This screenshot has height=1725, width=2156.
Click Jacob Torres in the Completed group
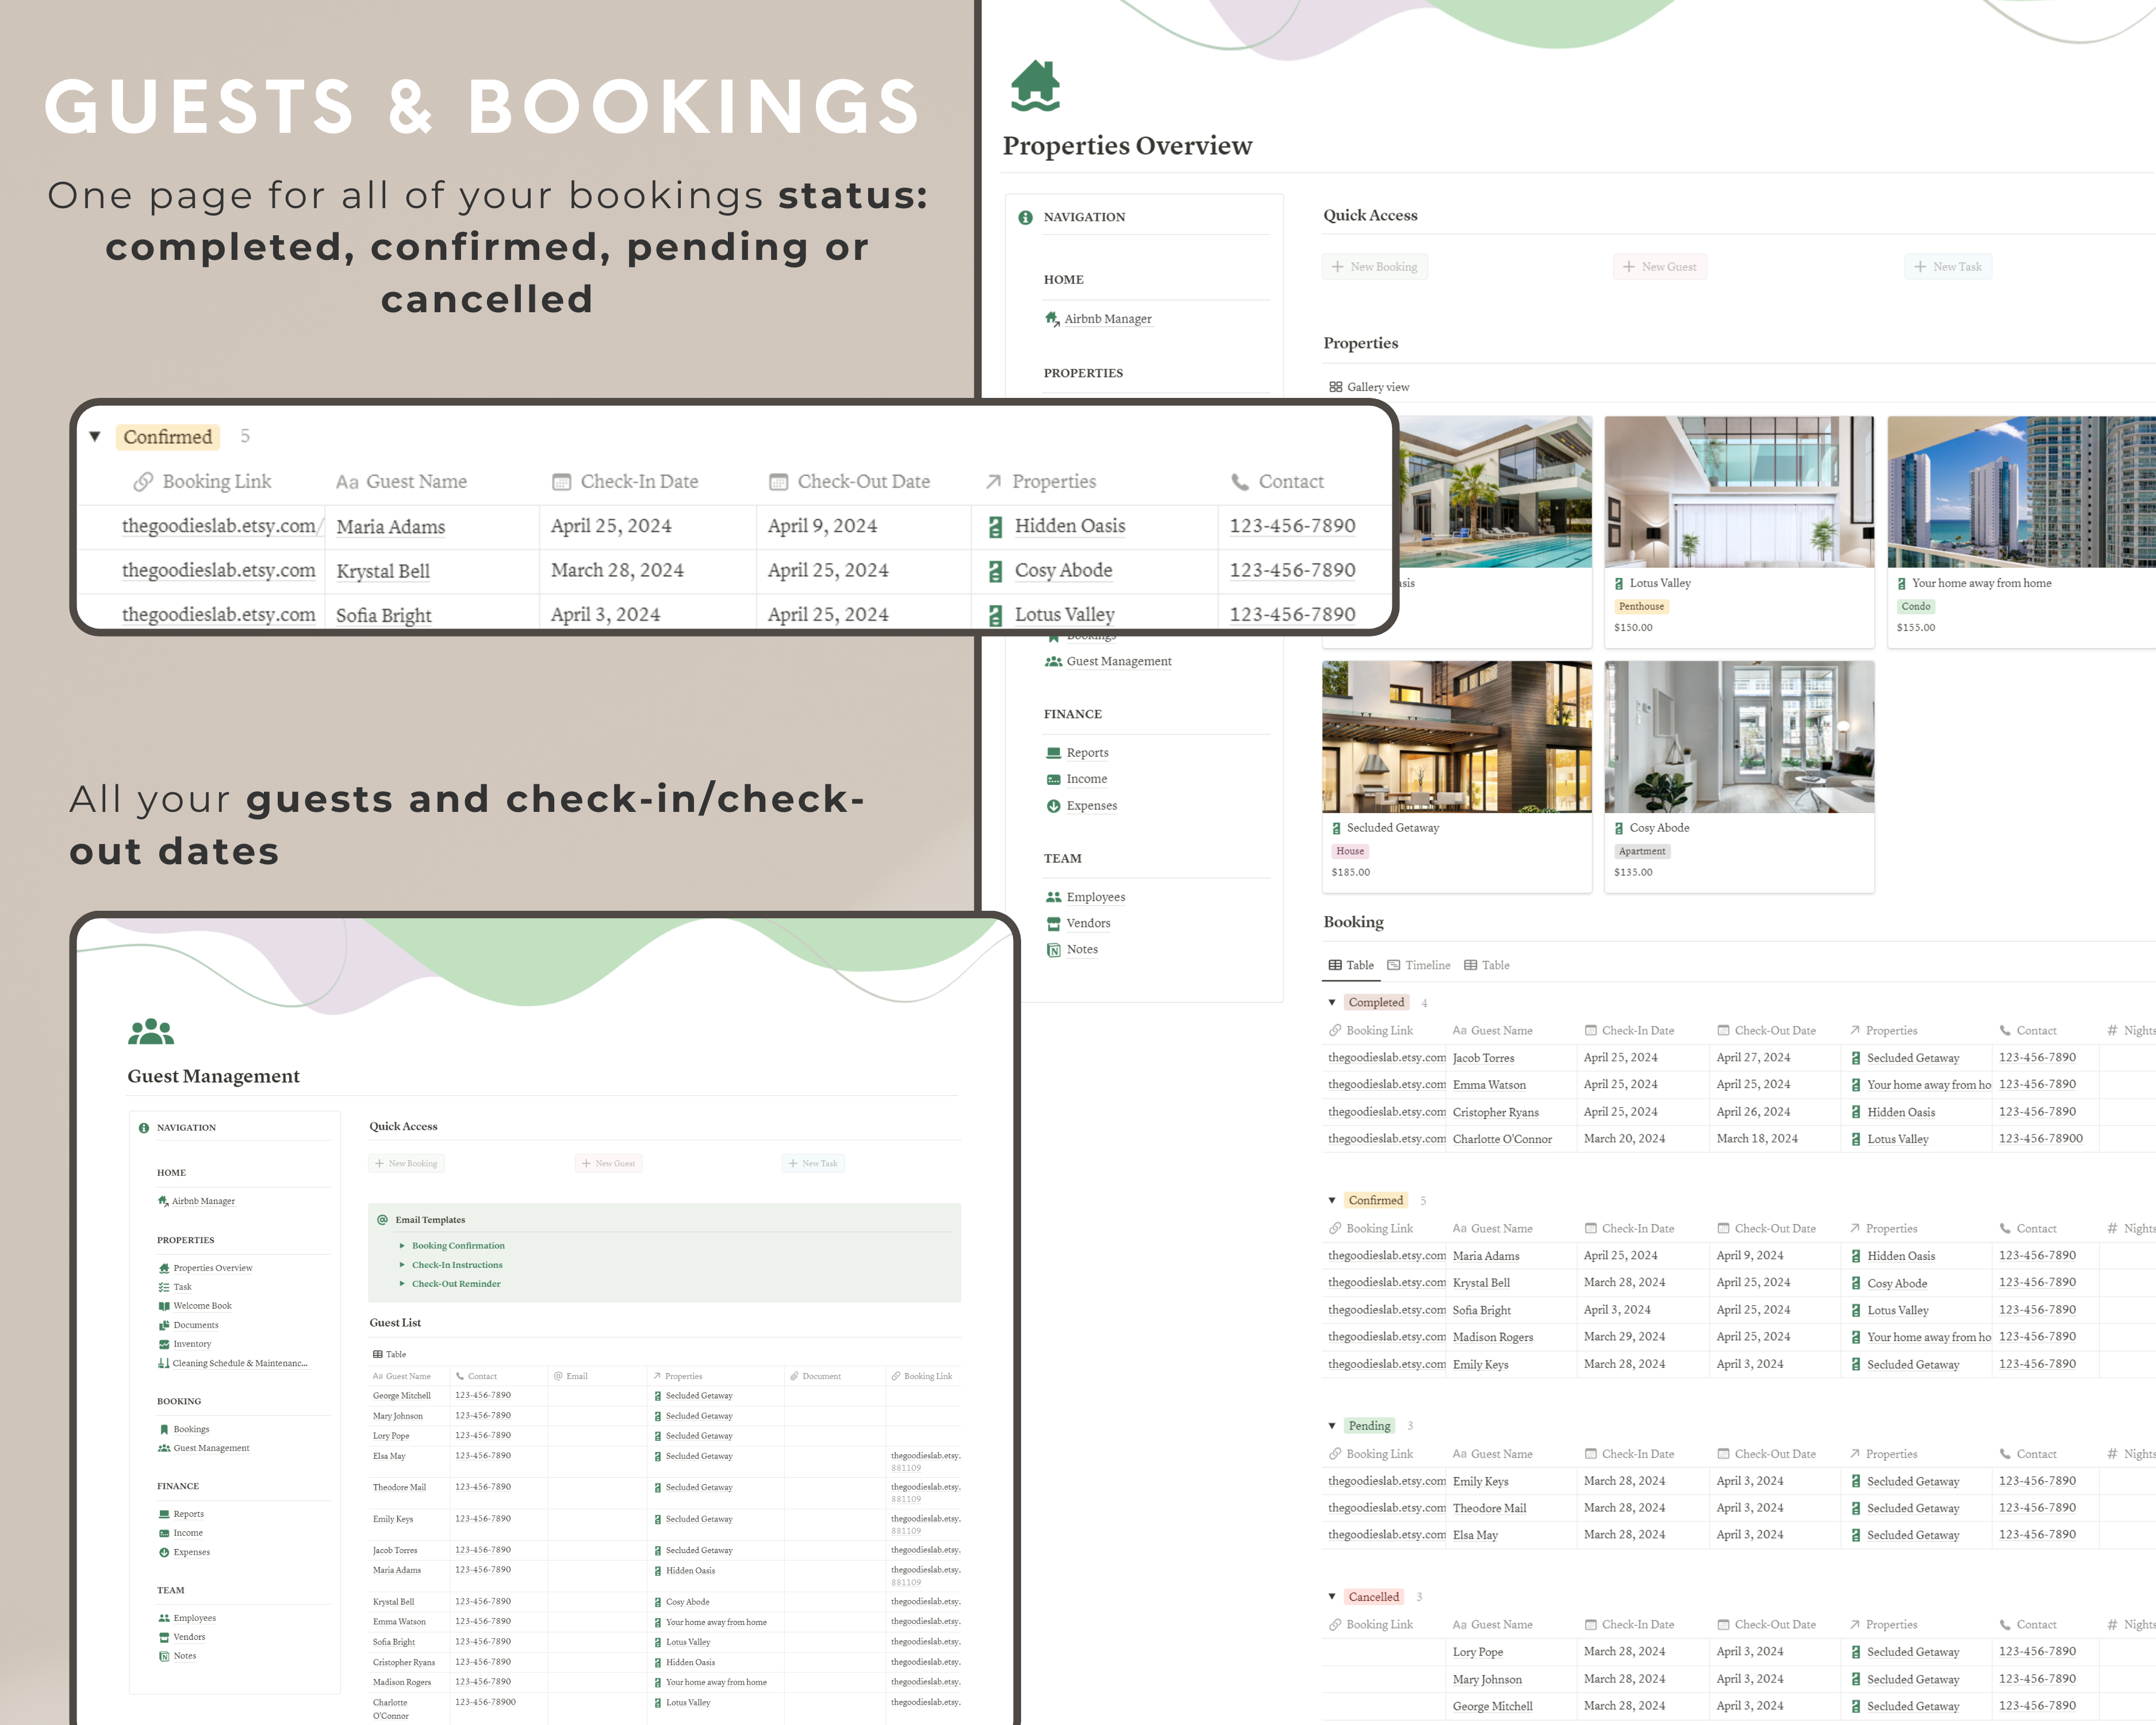pos(1483,1058)
